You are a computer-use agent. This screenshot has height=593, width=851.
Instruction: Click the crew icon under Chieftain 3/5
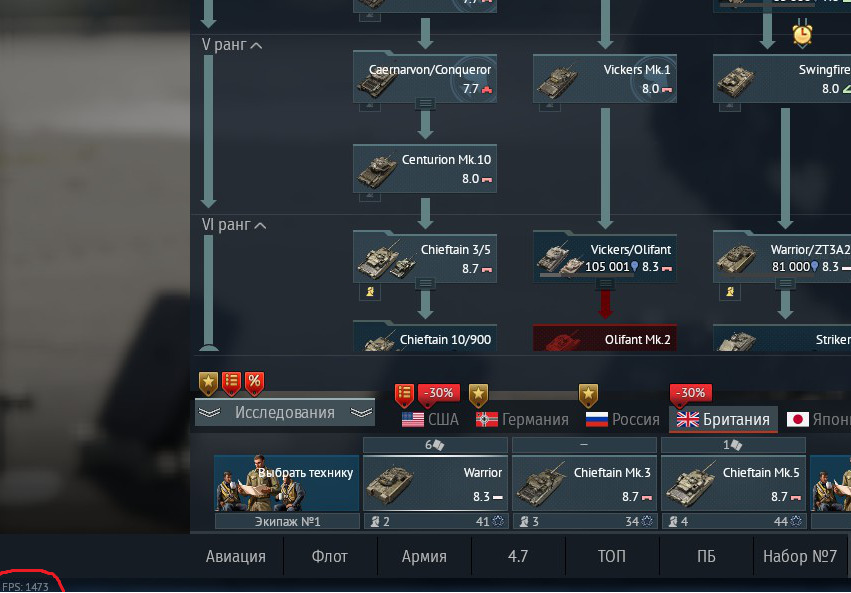tap(370, 292)
